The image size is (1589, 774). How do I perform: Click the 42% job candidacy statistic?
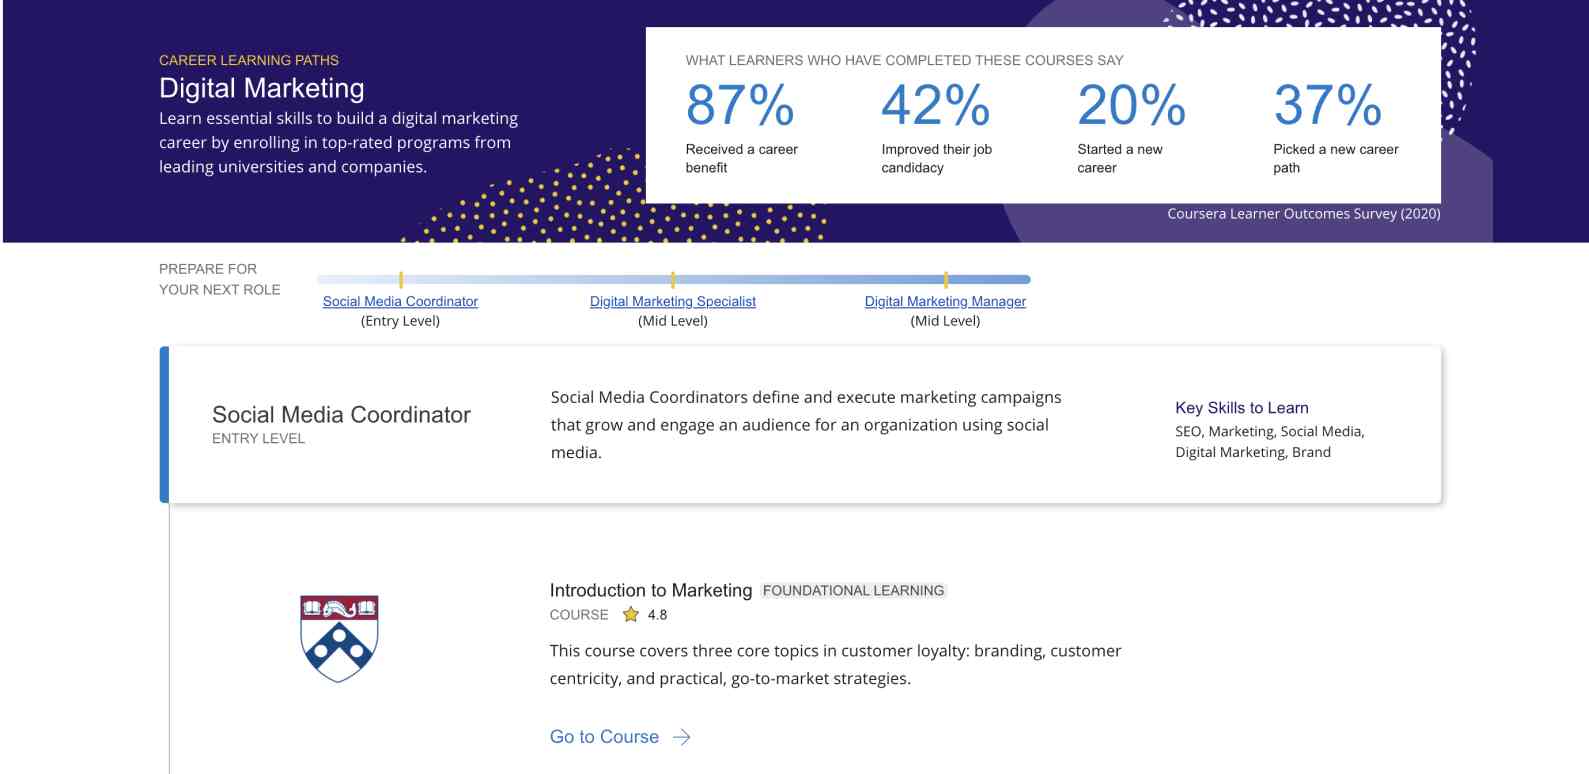tap(936, 105)
